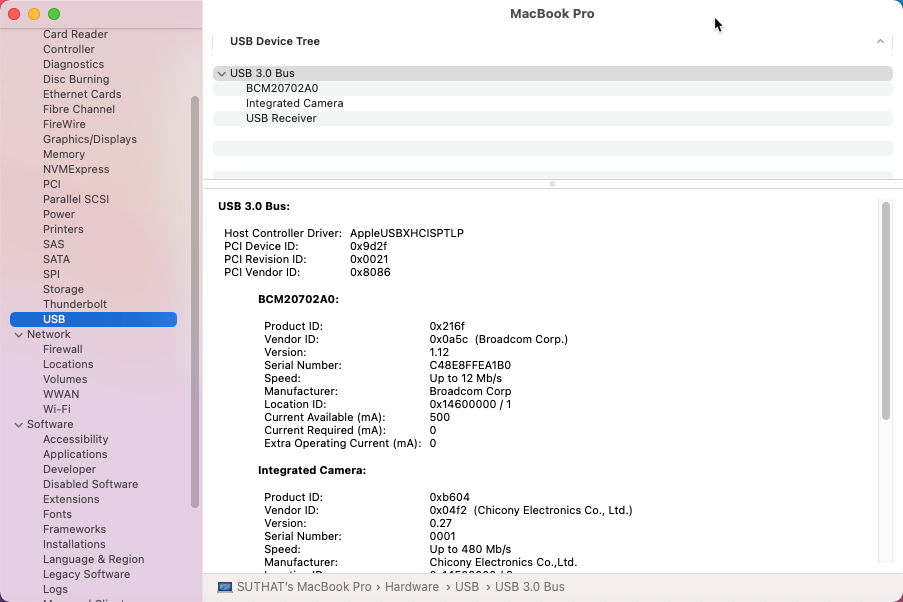Open WWAN under Network

61,394
